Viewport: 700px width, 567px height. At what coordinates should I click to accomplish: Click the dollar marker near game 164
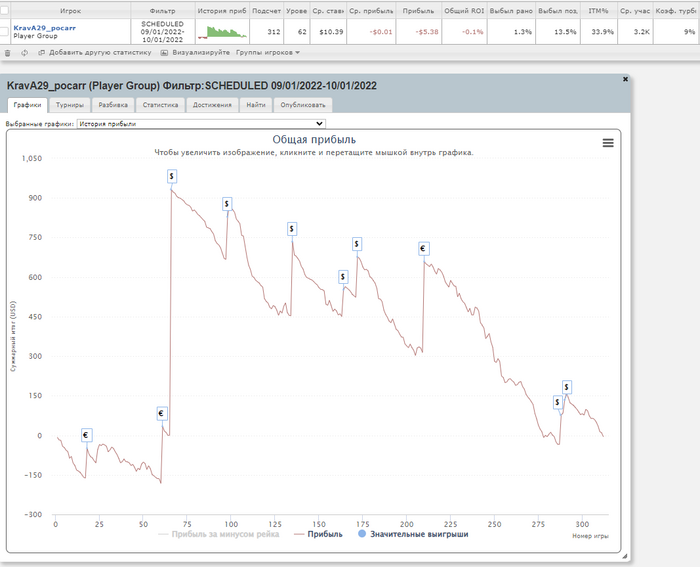(x=343, y=277)
